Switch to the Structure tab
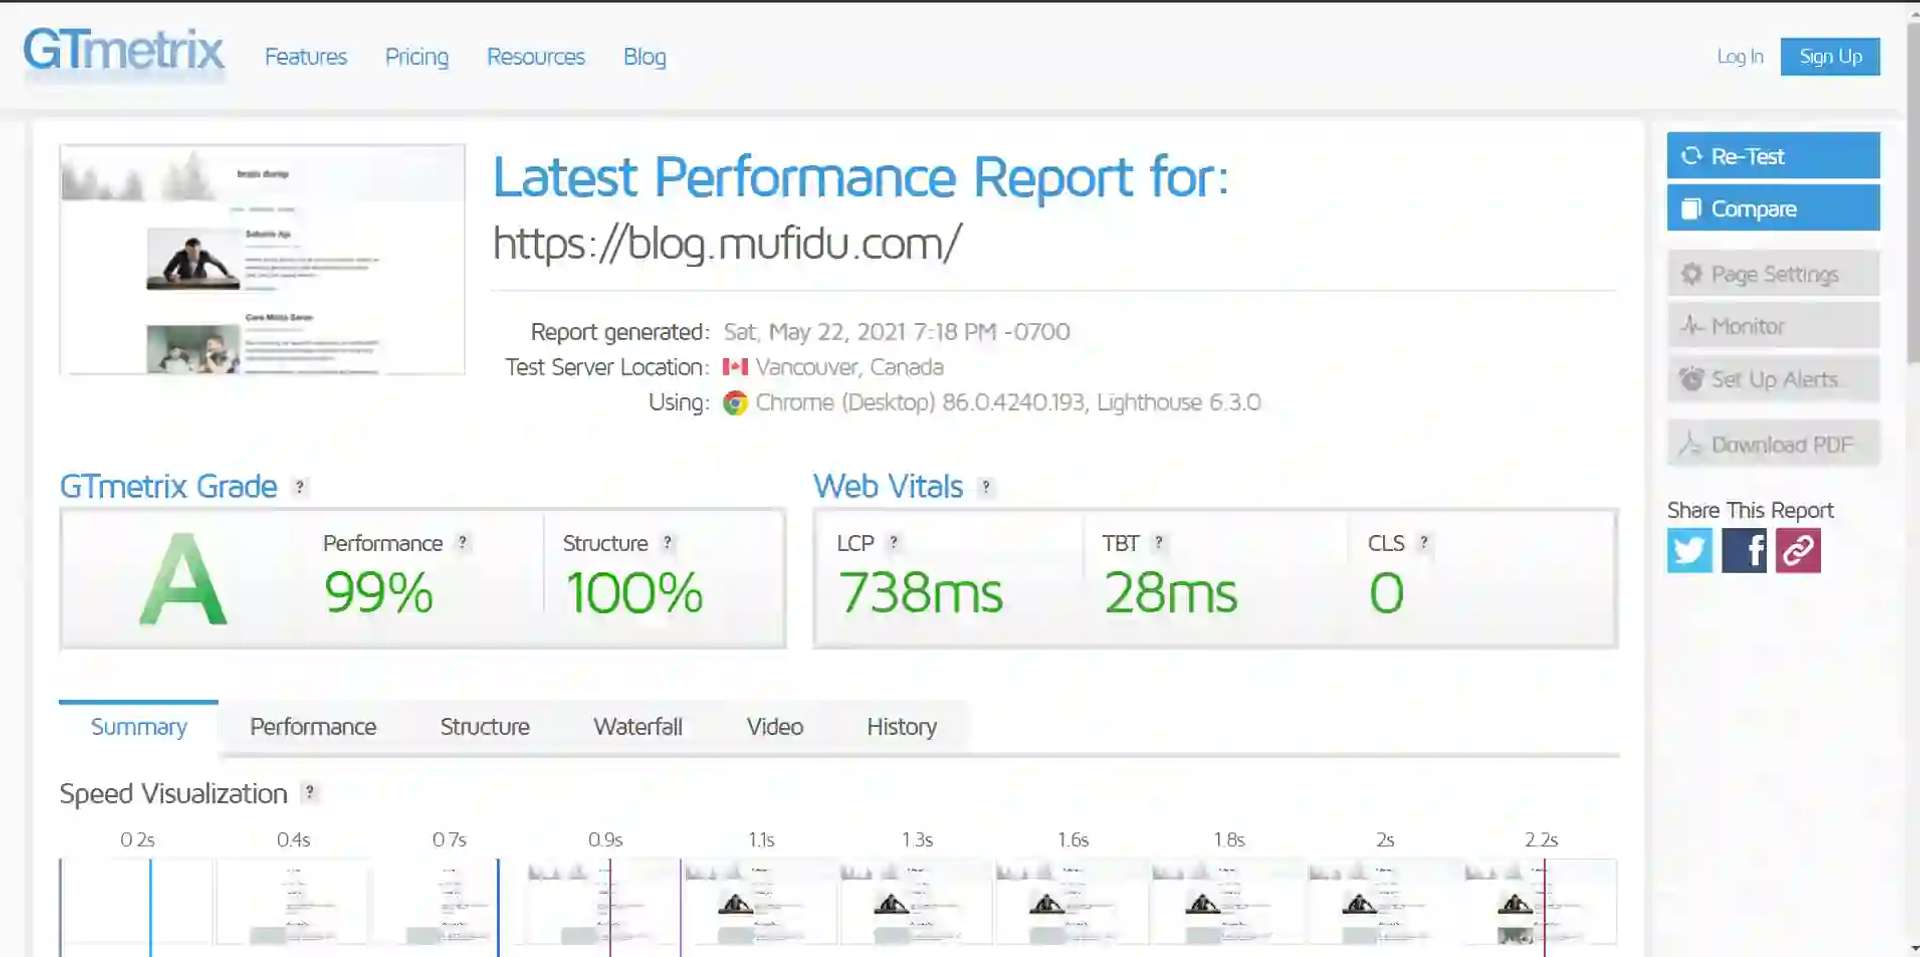1920x957 pixels. tap(485, 727)
